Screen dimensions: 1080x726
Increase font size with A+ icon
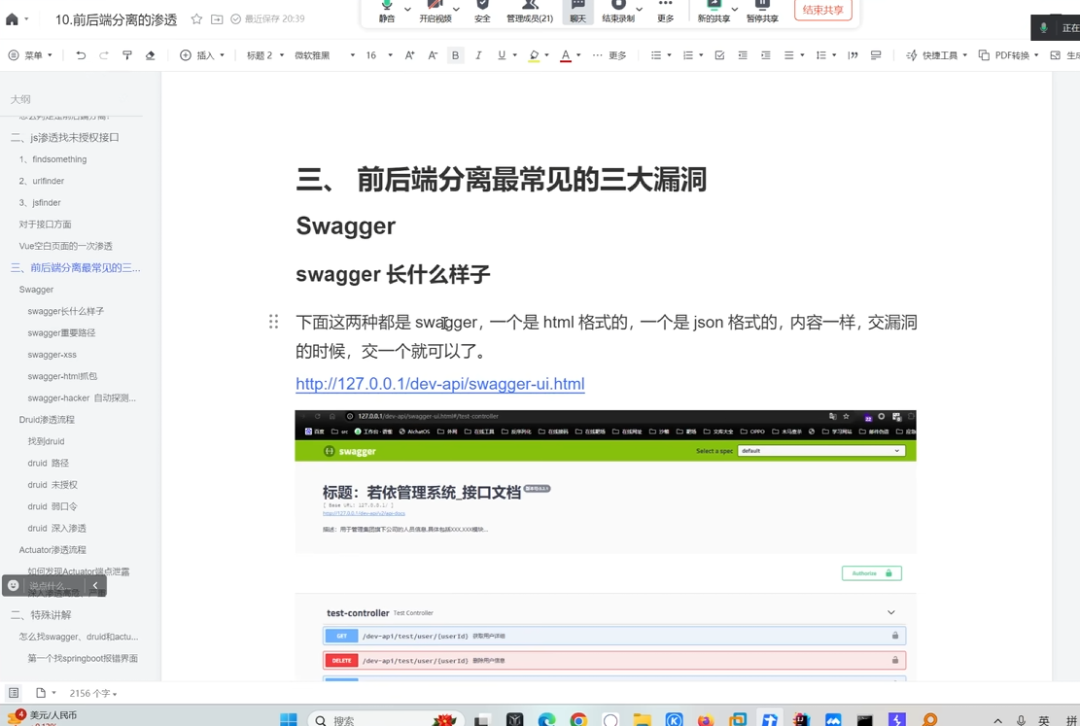[x=410, y=55]
